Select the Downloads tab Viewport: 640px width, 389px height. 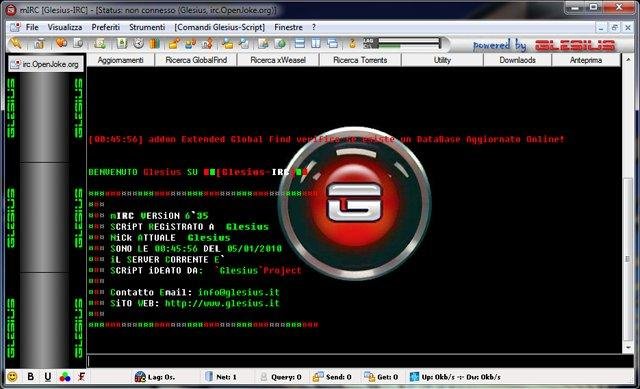[517, 60]
